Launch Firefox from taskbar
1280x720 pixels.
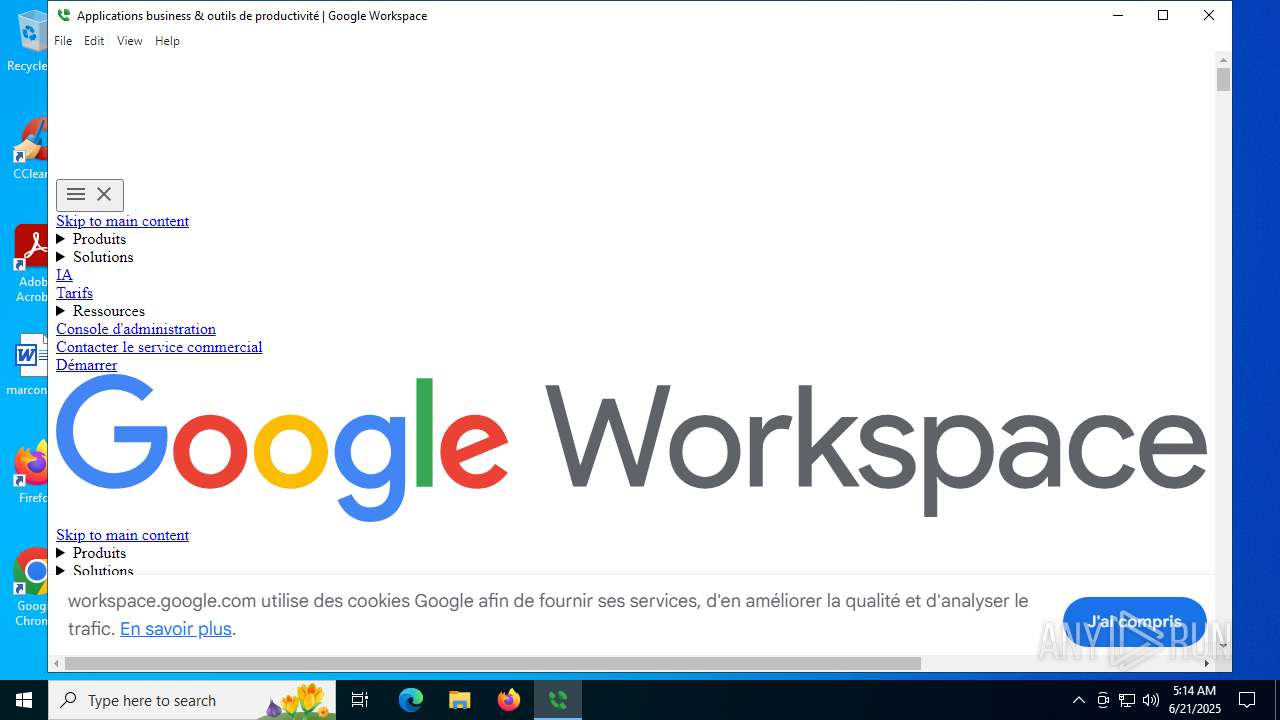point(509,700)
